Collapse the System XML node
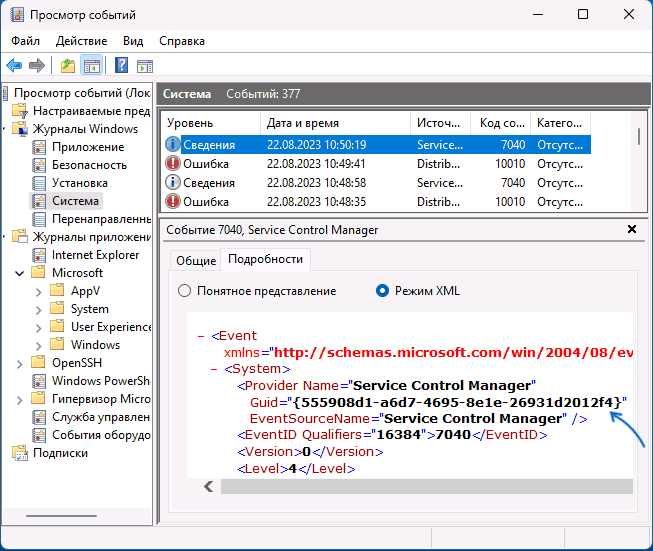This screenshot has width=653, height=551. tap(214, 369)
